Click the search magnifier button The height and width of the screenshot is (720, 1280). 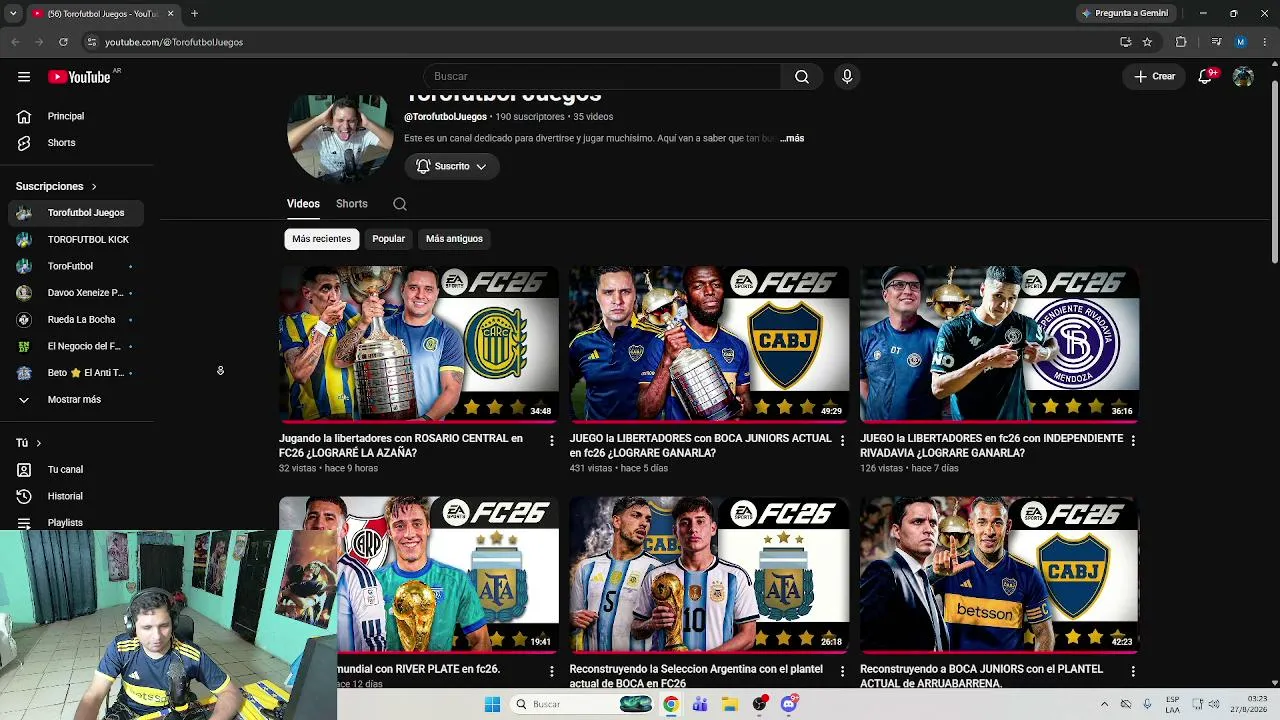point(802,77)
